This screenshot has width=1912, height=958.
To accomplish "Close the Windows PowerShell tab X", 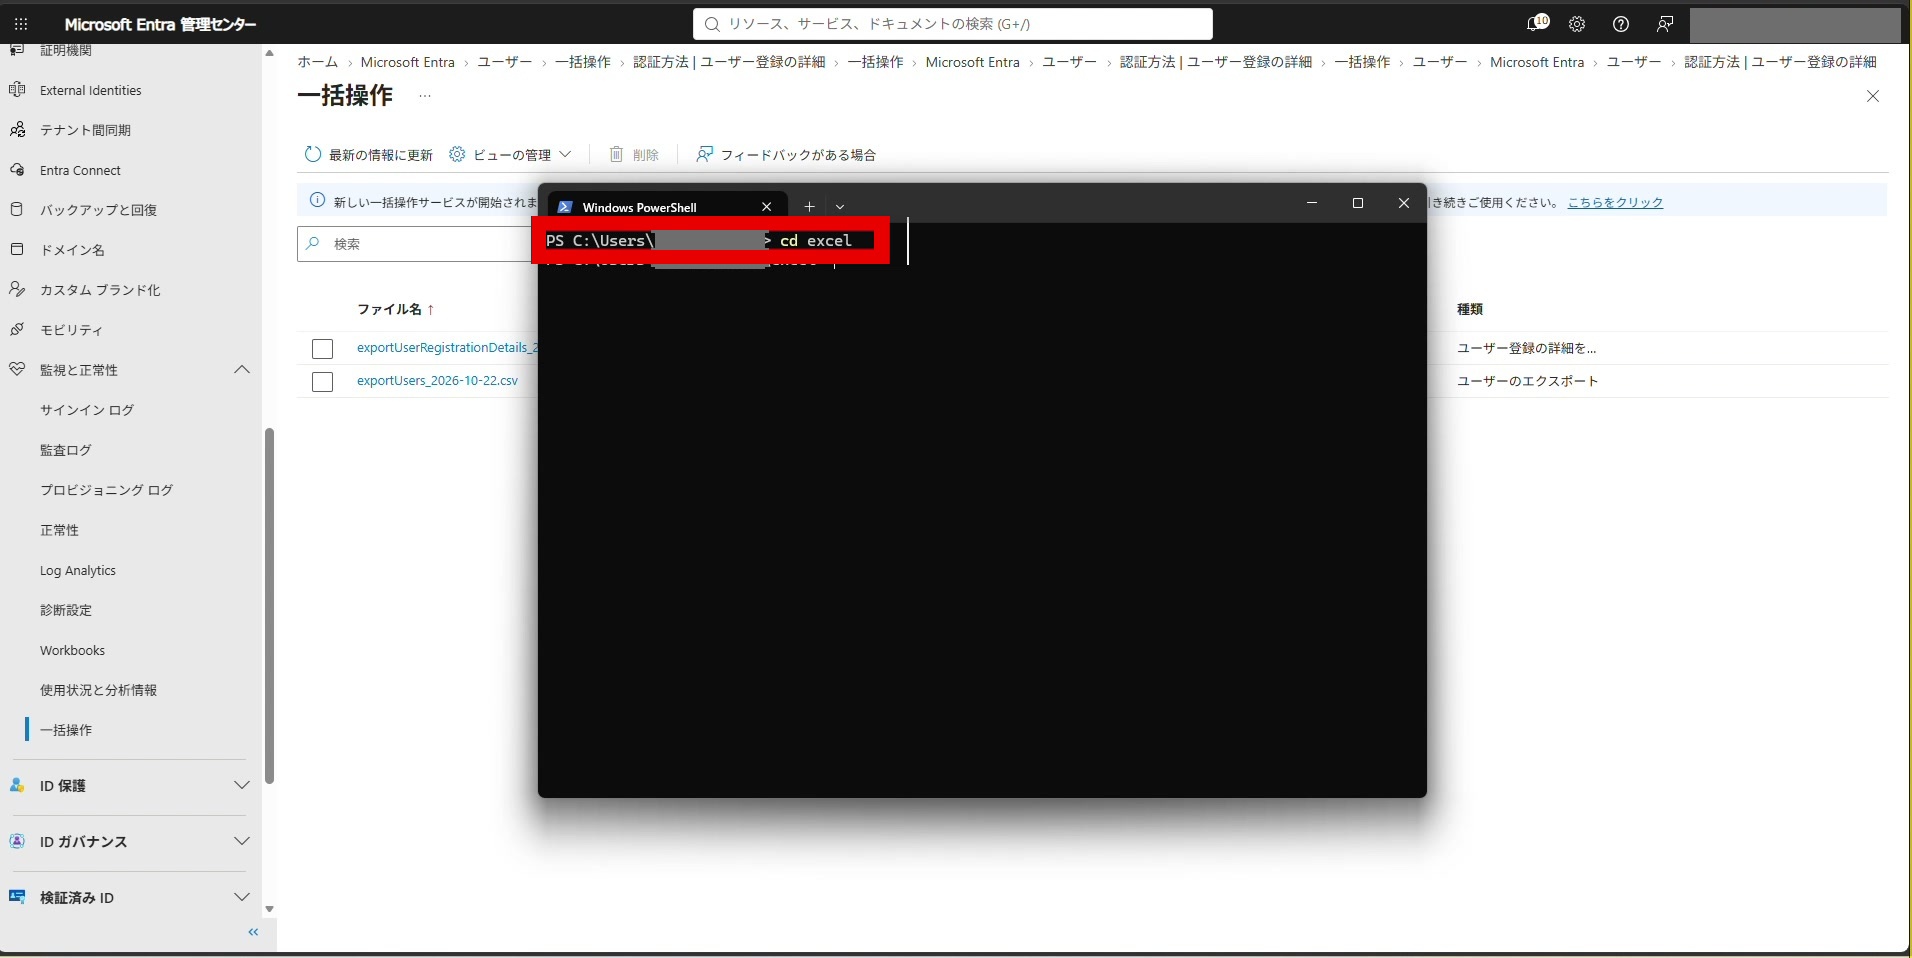I will coord(767,207).
